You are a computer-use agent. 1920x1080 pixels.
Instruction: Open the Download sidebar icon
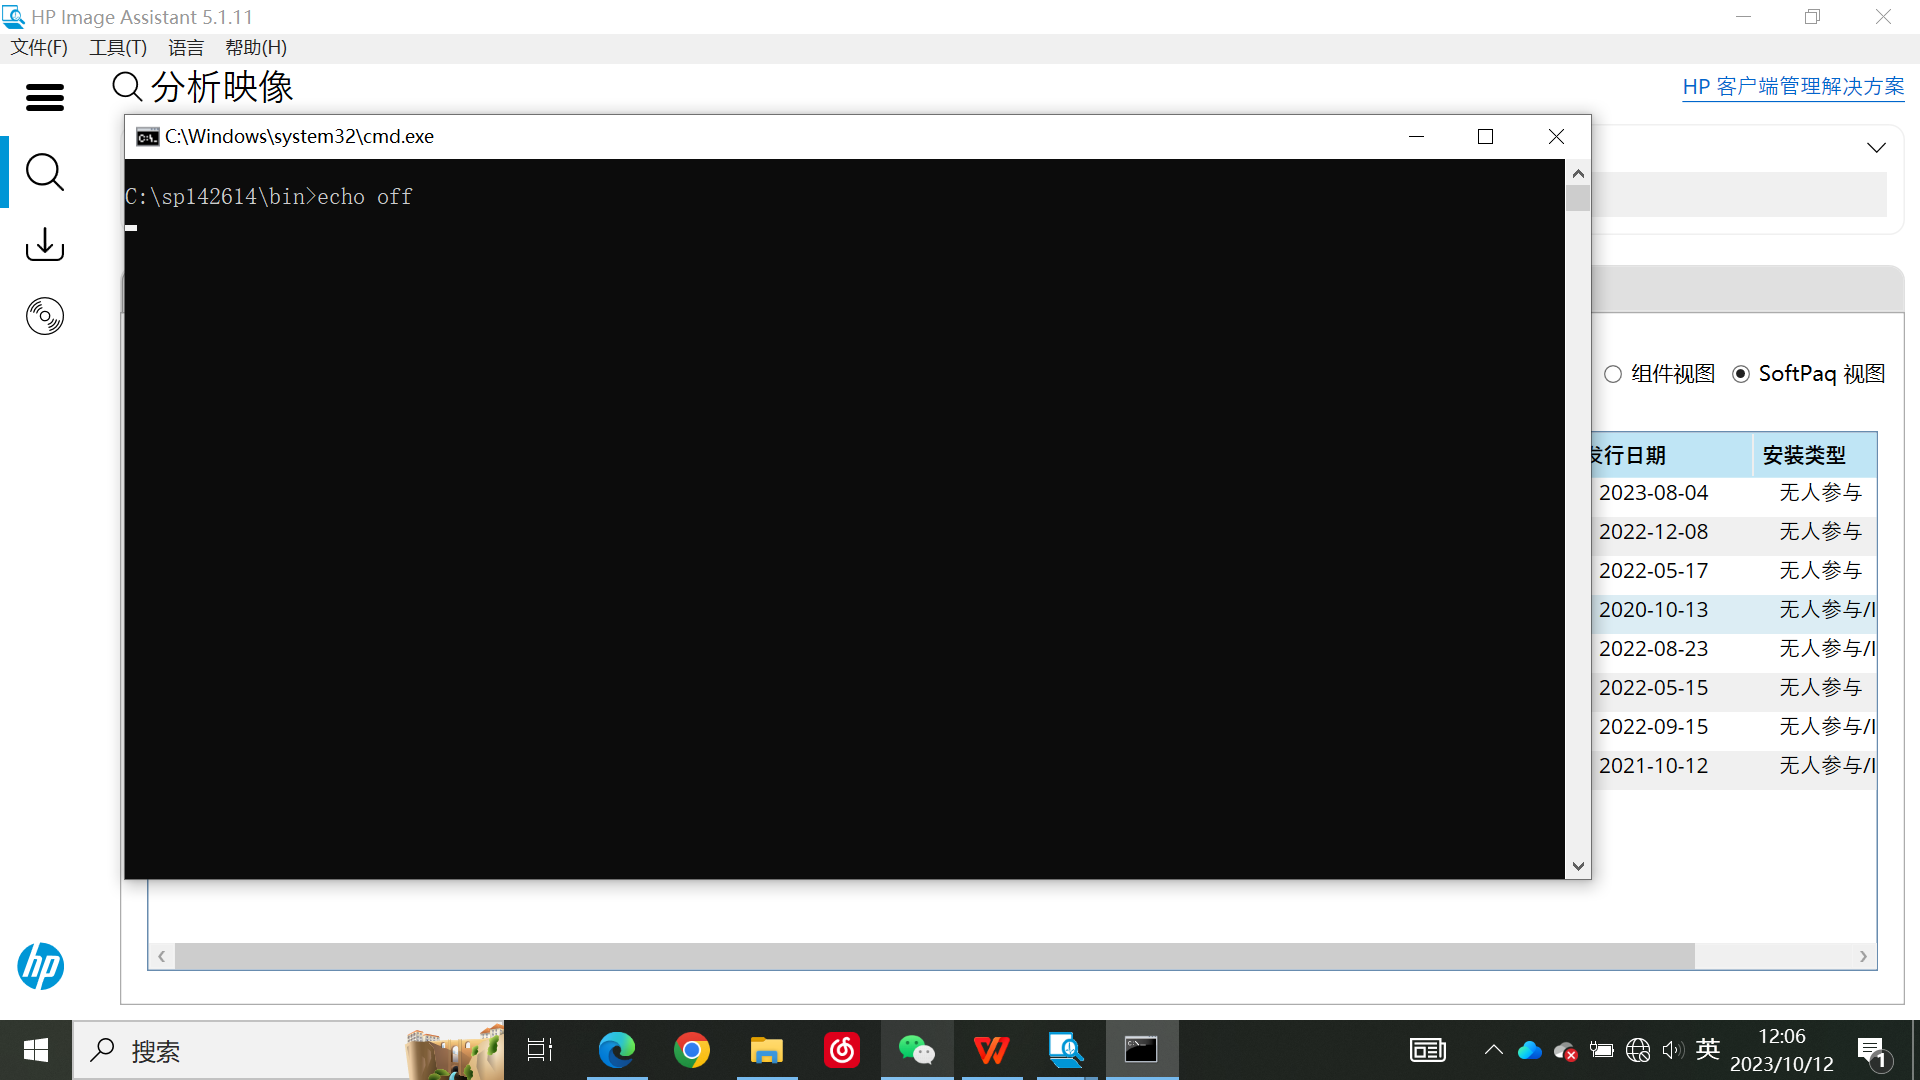pyautogui.click(x=44, y=244)
